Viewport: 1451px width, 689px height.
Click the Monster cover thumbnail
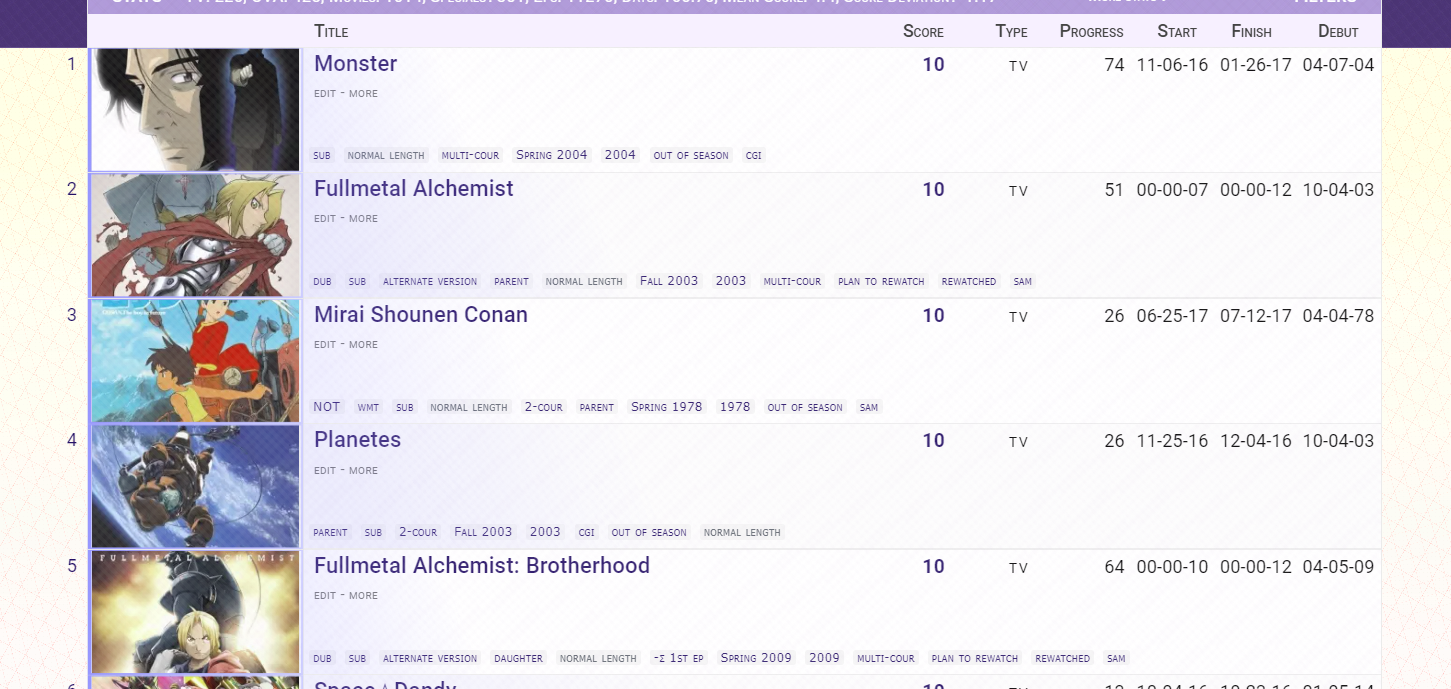[x=195, y=110]
